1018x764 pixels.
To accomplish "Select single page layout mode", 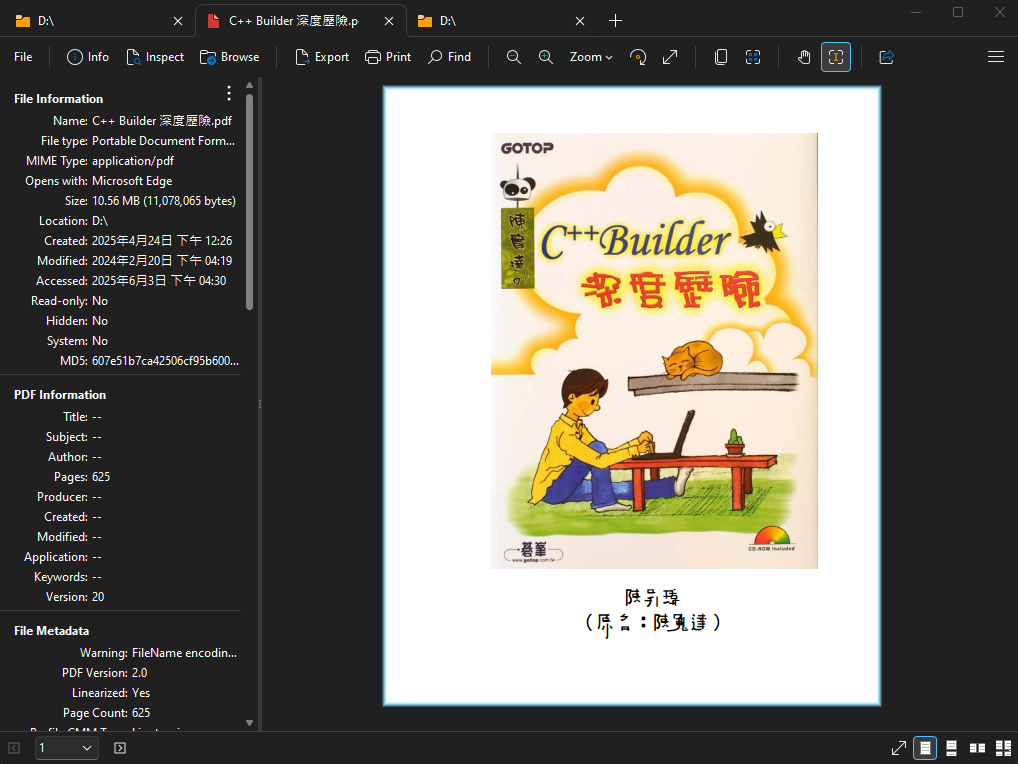I will (925, 748).
